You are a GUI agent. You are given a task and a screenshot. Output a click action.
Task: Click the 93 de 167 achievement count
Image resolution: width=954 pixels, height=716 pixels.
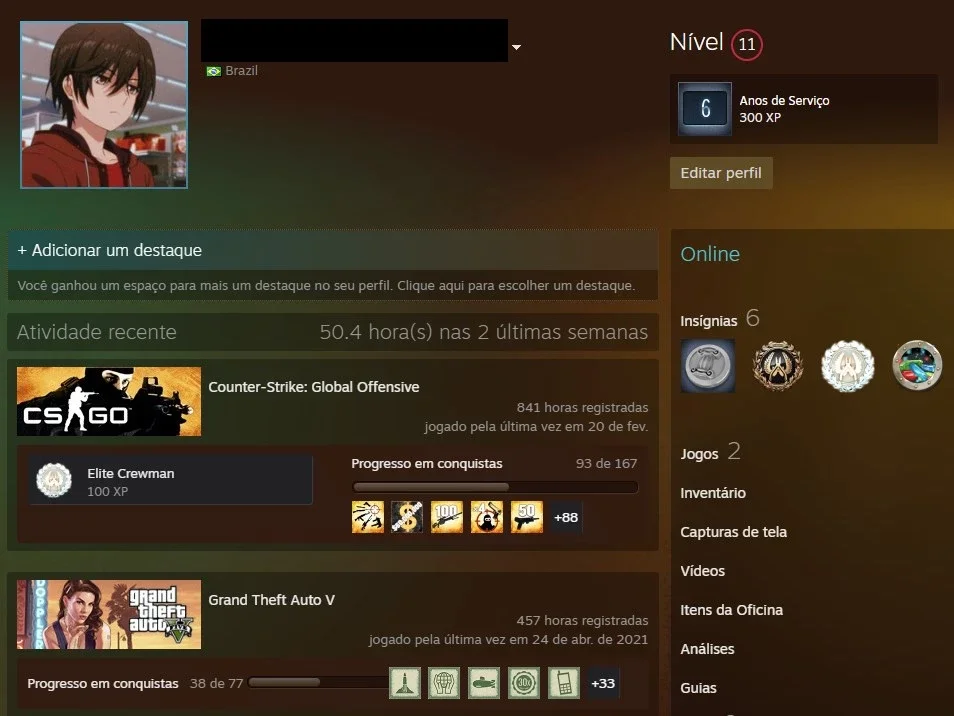[x=606, y=464]
